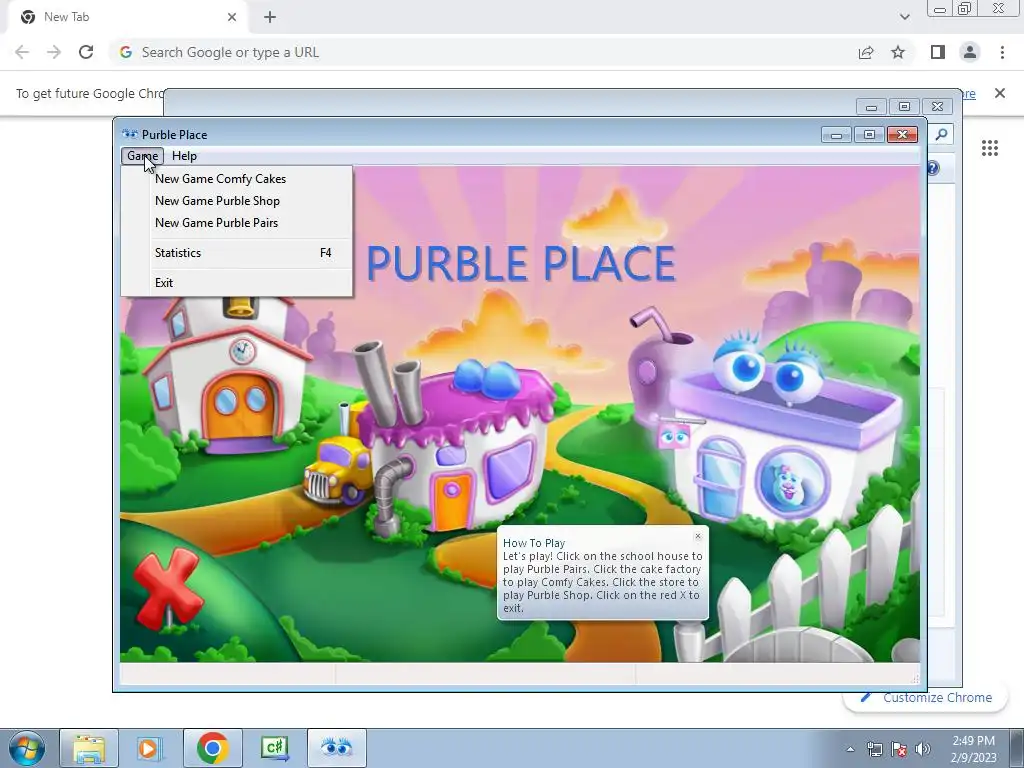Open the Game menu in Purble Place
This screenshot has height=768, width=1024.
pos(142,156)
